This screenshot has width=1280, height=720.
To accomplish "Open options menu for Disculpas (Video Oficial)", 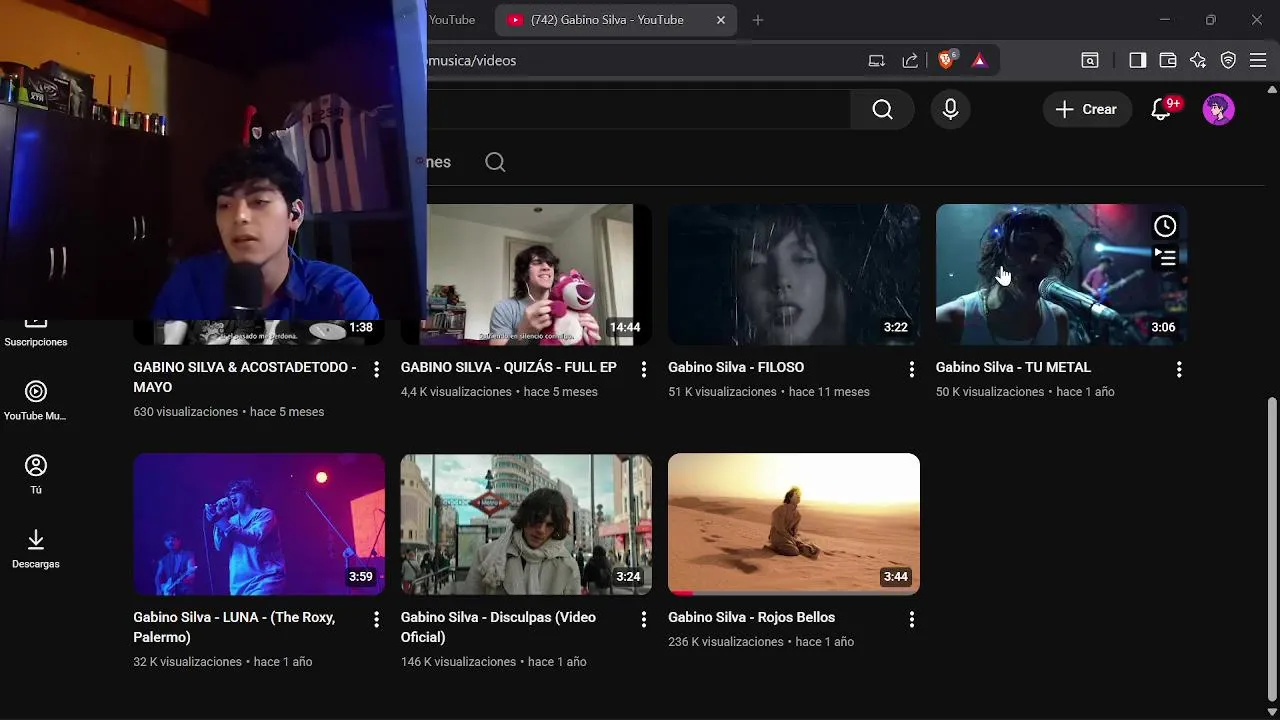I will coord(644,620).
